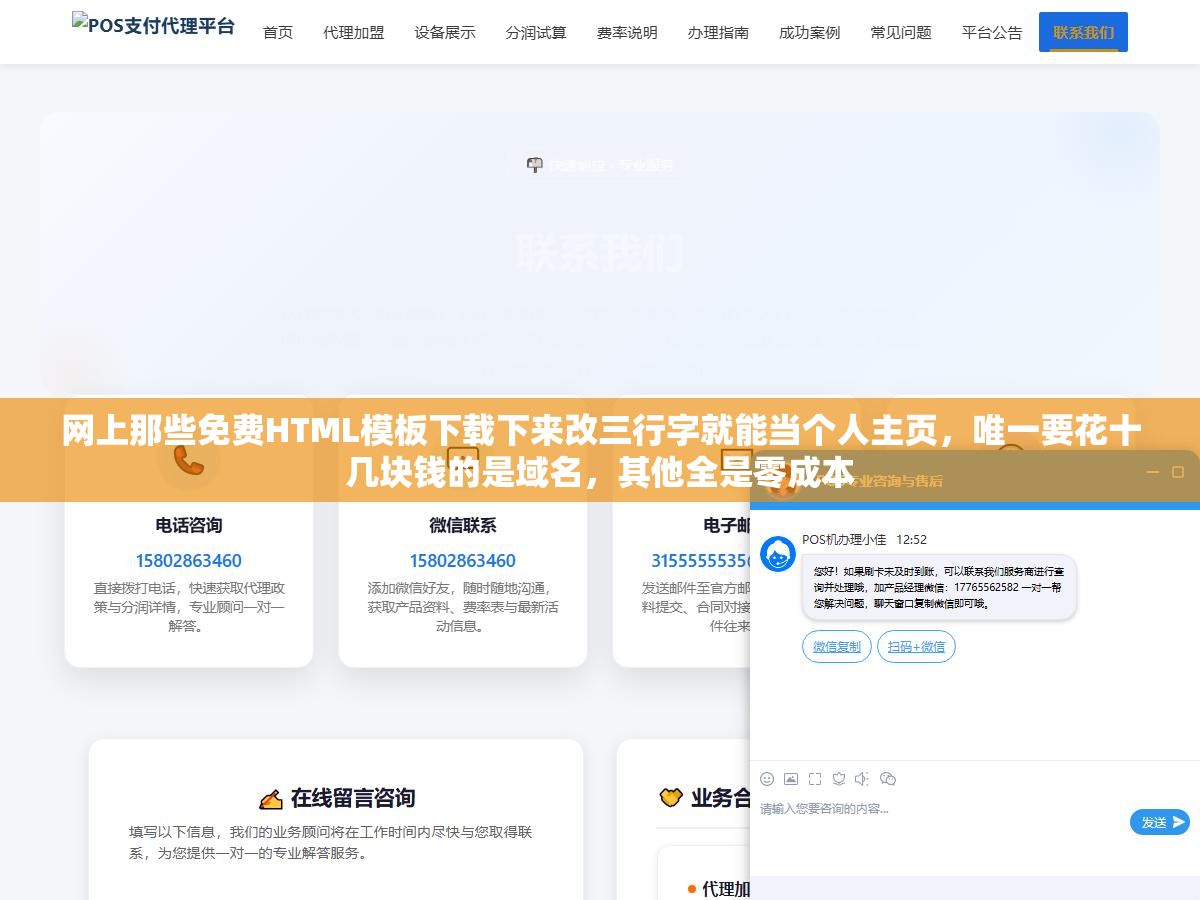Click 电话咨询 description starting 直接拨打电话
Screen dimensions: 1200x900
pyautogui.click(x=189, y=607)
